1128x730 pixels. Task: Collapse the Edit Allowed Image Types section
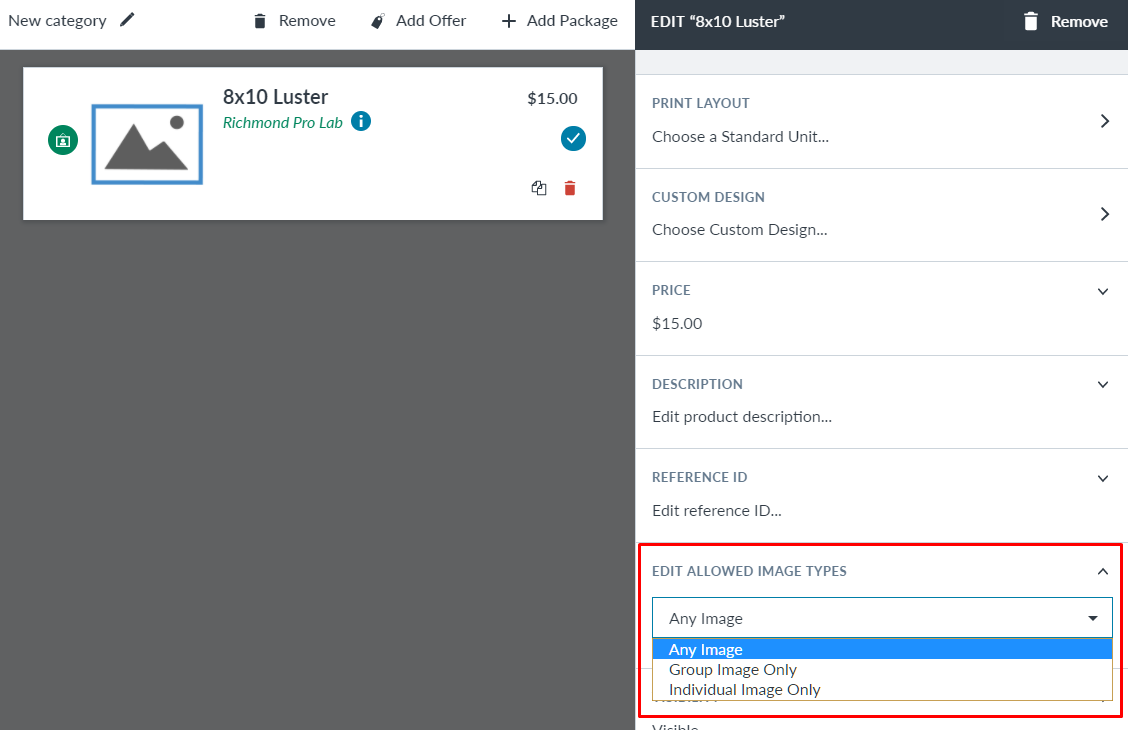(x=1102, y=571)
